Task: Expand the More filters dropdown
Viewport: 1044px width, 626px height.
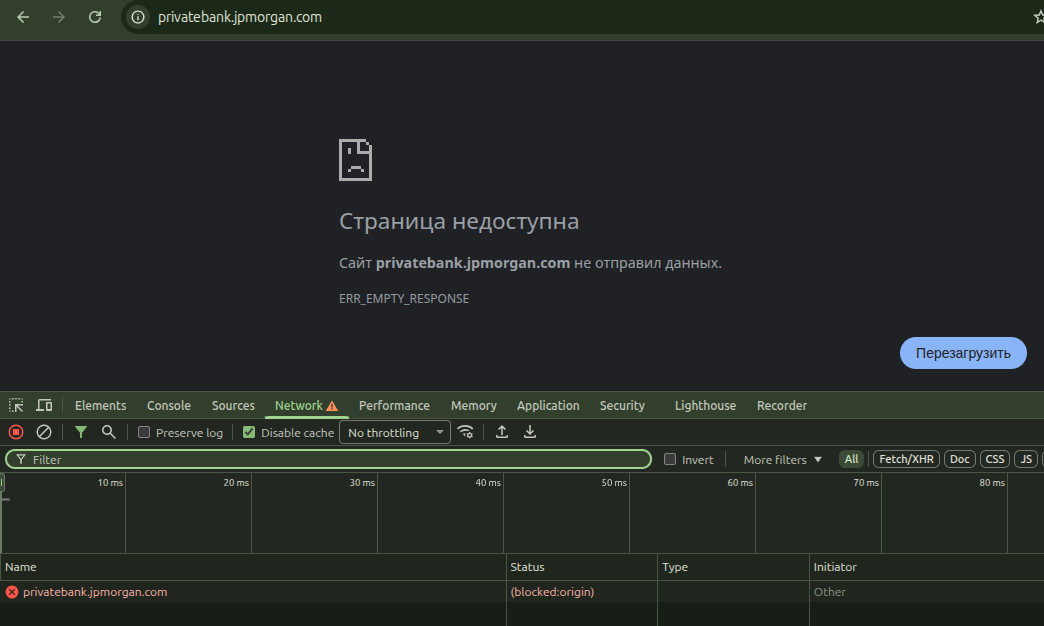Action: pyautogui.click(x=782, y=460)
